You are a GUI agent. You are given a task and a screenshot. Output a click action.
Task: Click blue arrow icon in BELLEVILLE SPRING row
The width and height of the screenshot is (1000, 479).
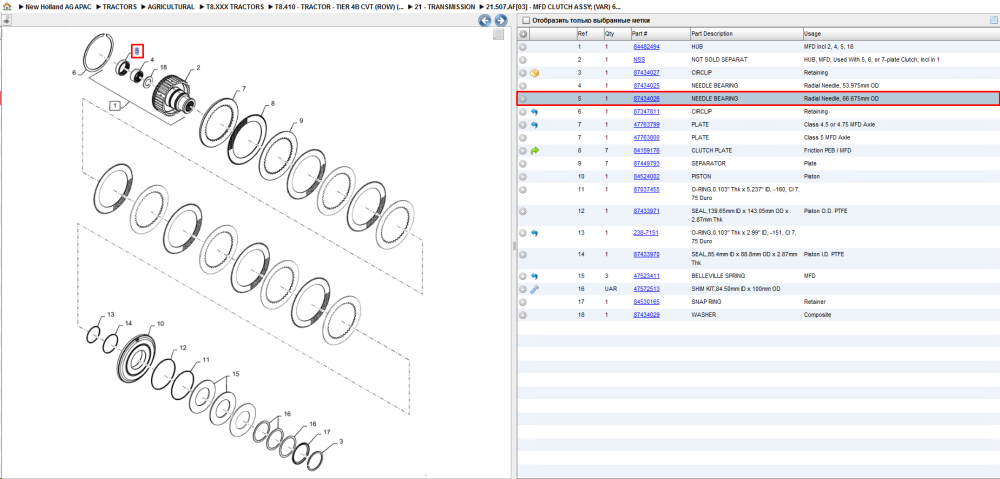click(x=534, y=276)
